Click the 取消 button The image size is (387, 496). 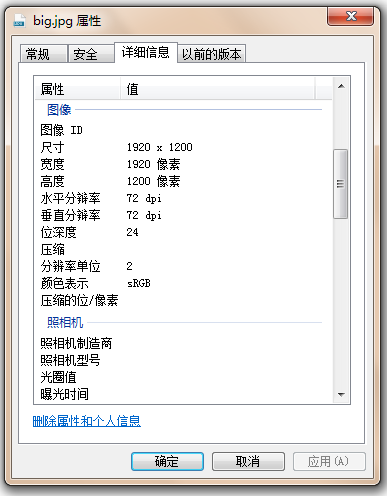(248, 461)
